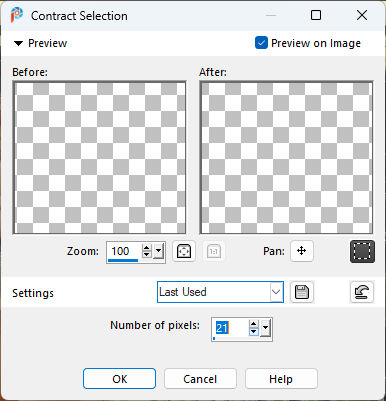The width and height of the screenshot is (386, 401).
Task: Toggle the Preview on Image checkbox
Action: tap(261, 43)
